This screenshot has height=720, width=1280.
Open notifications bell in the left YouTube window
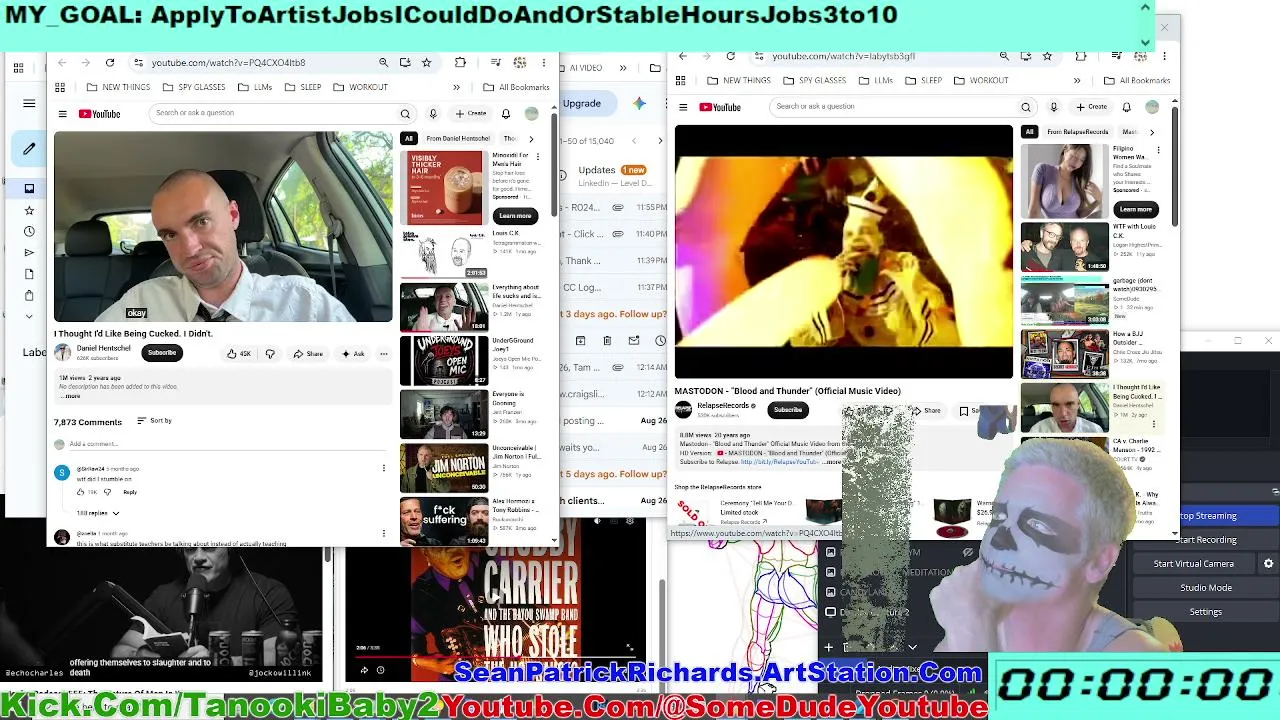click(x=506, y=114)
